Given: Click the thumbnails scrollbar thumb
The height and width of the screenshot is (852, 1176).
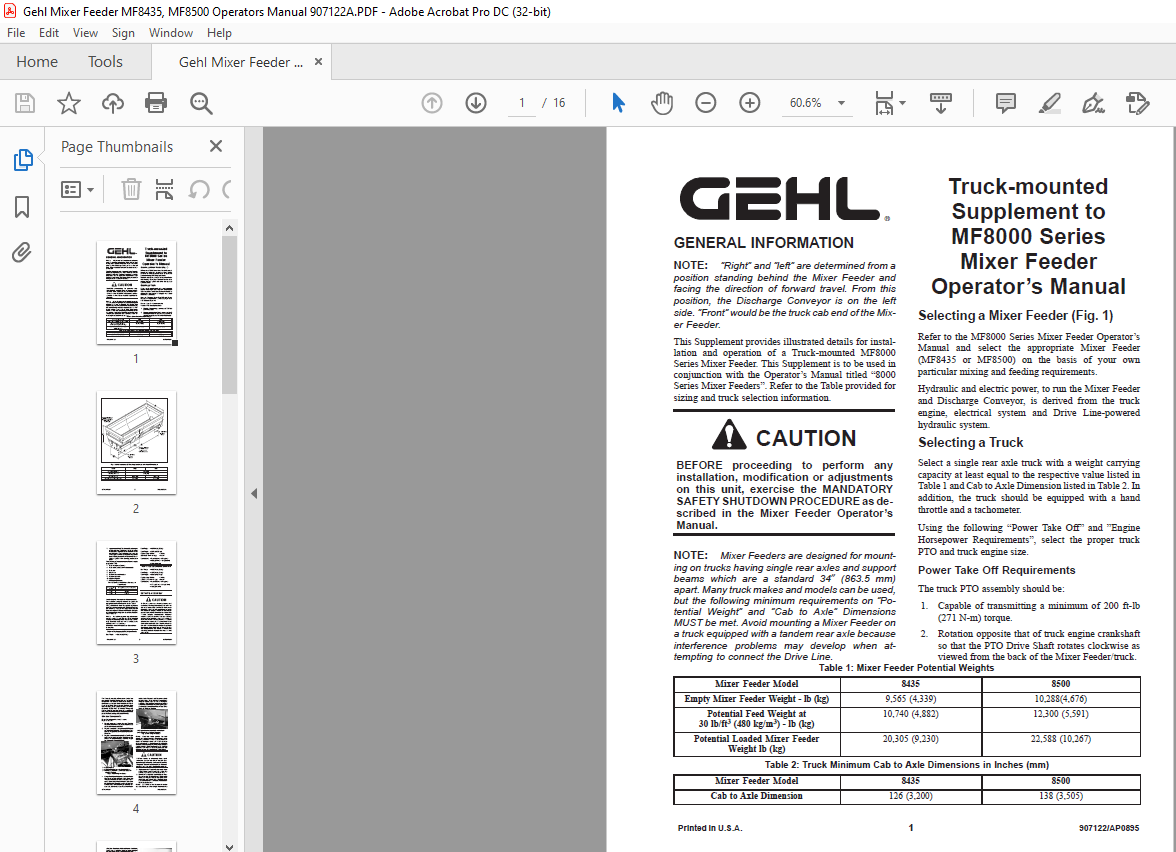Looking at the screenshot, I should click(230, 315).
